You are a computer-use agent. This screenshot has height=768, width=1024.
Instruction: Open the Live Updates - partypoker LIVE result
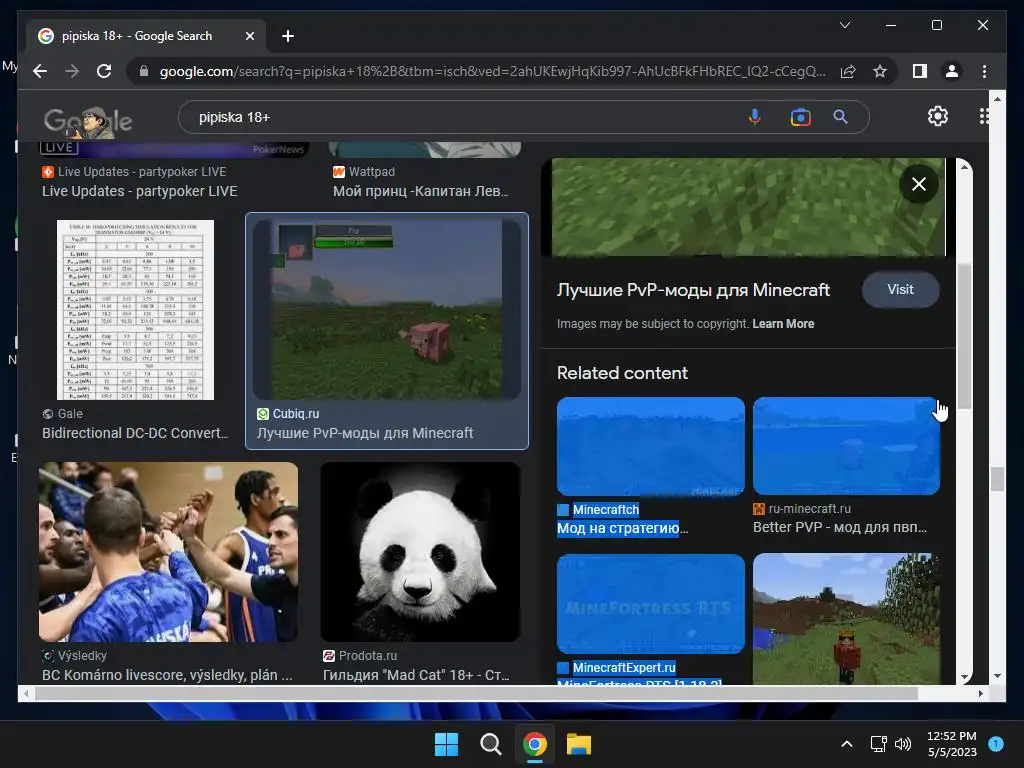(140, 191)
